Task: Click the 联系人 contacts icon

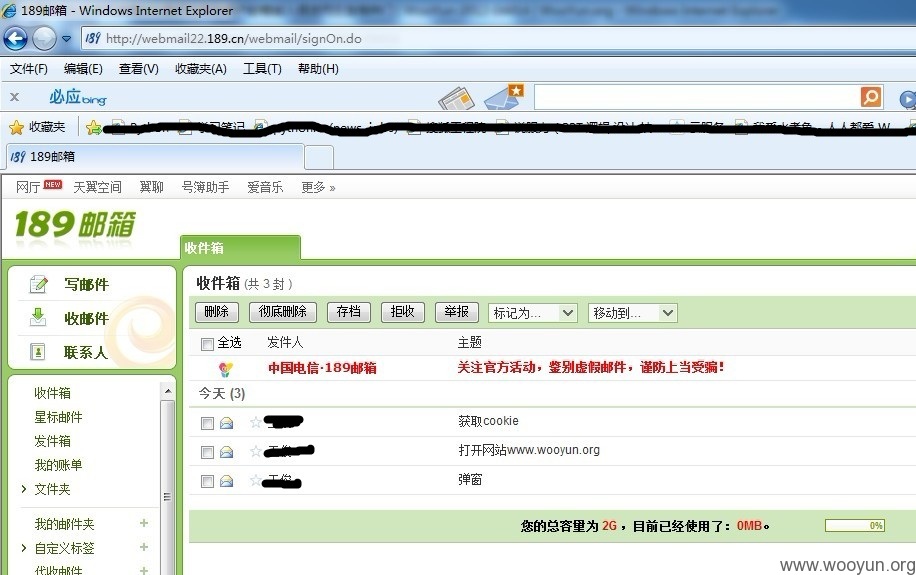Action: [x=37, y=352]
